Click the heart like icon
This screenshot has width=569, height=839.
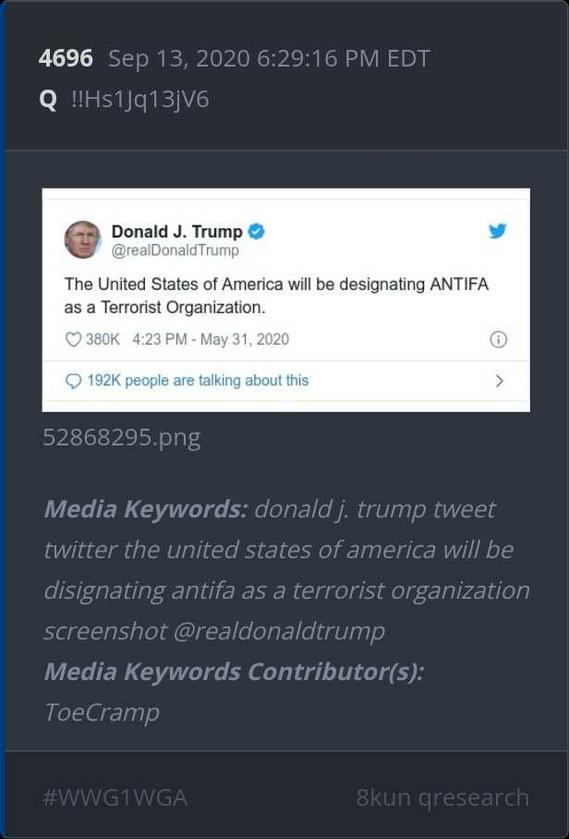(x=73, y=339)
